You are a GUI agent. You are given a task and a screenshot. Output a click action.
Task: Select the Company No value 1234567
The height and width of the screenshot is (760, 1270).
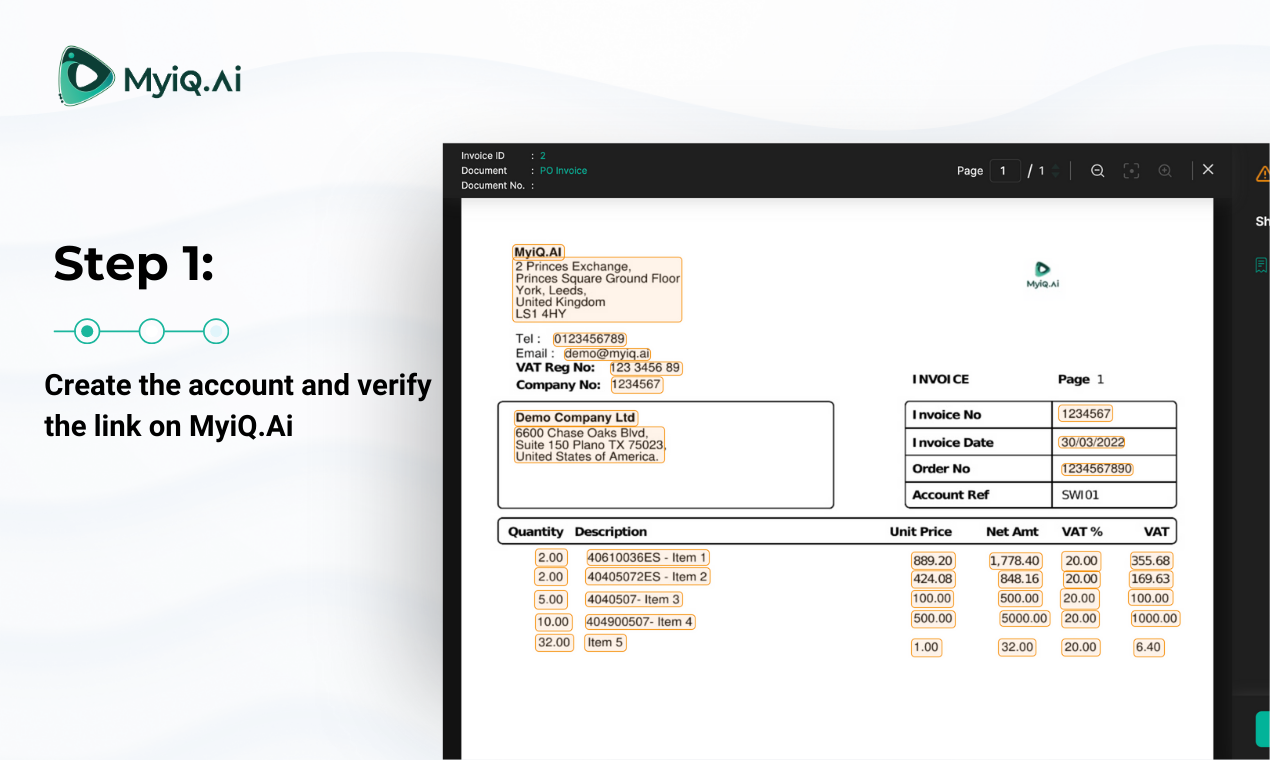coord(636,384)
